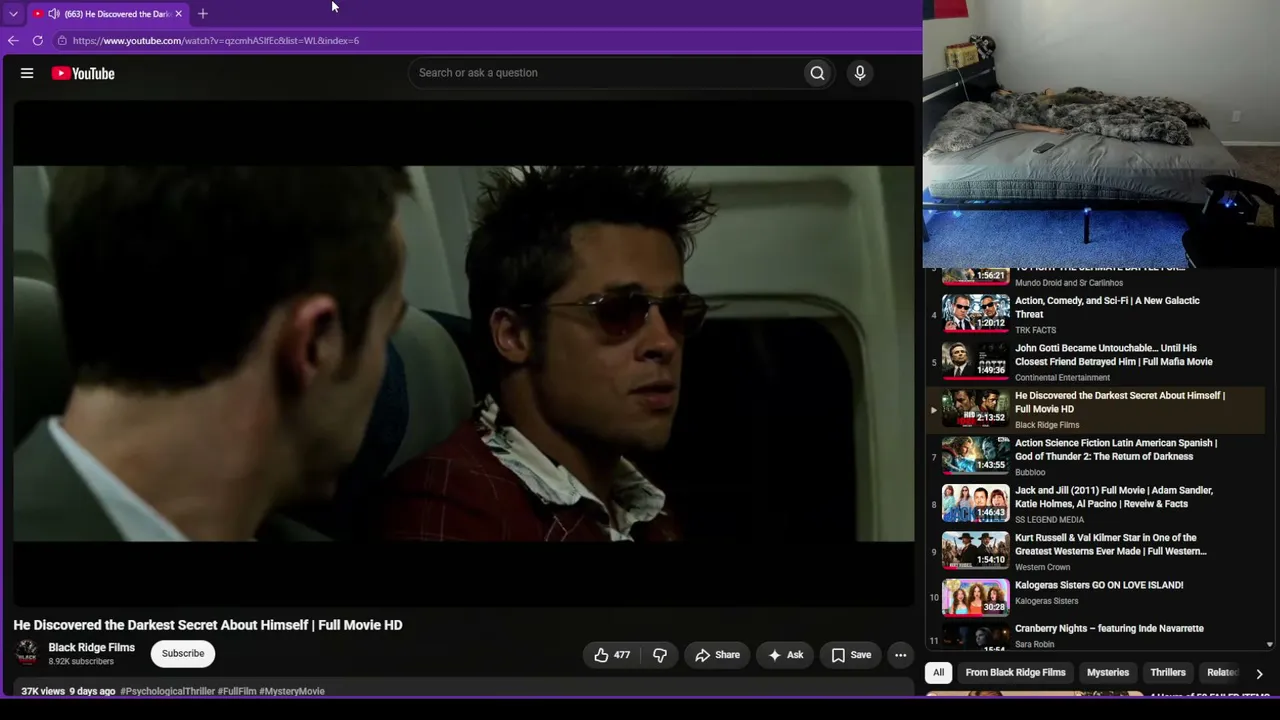This screenshot has width=1280, height=720.
Task: Play "Action, Comedy, and Sci-Fi | A New Galactic Threat"
Action: [x=1107, y=307]
